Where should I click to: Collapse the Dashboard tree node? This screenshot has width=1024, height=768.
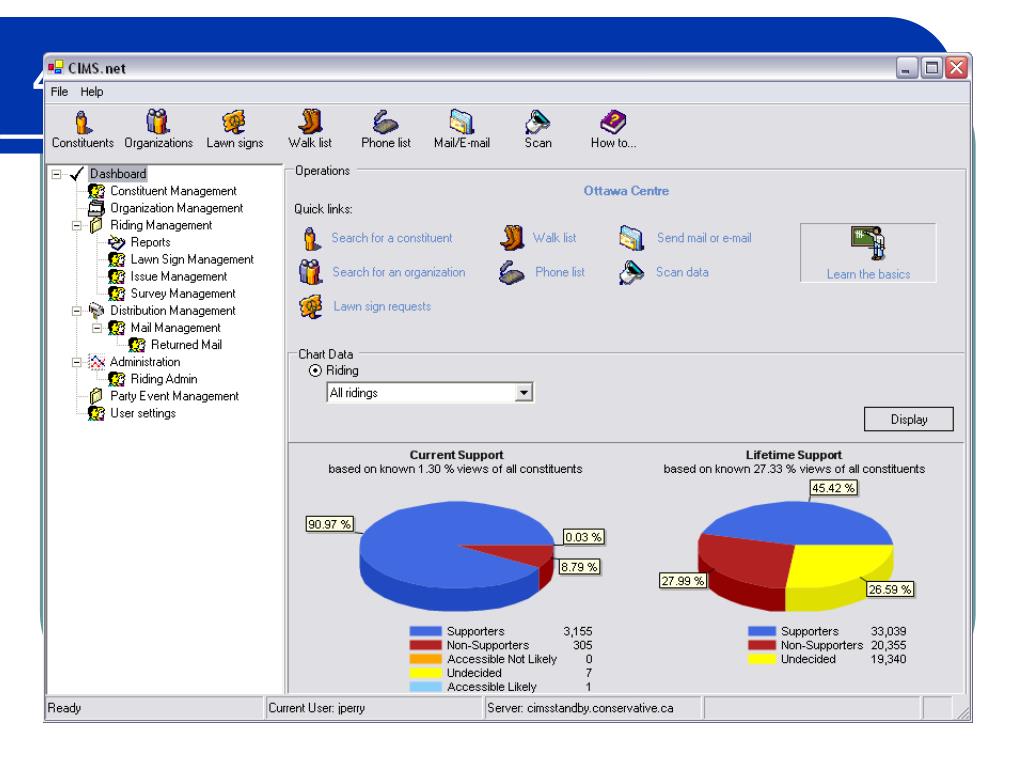click(57, 174)
